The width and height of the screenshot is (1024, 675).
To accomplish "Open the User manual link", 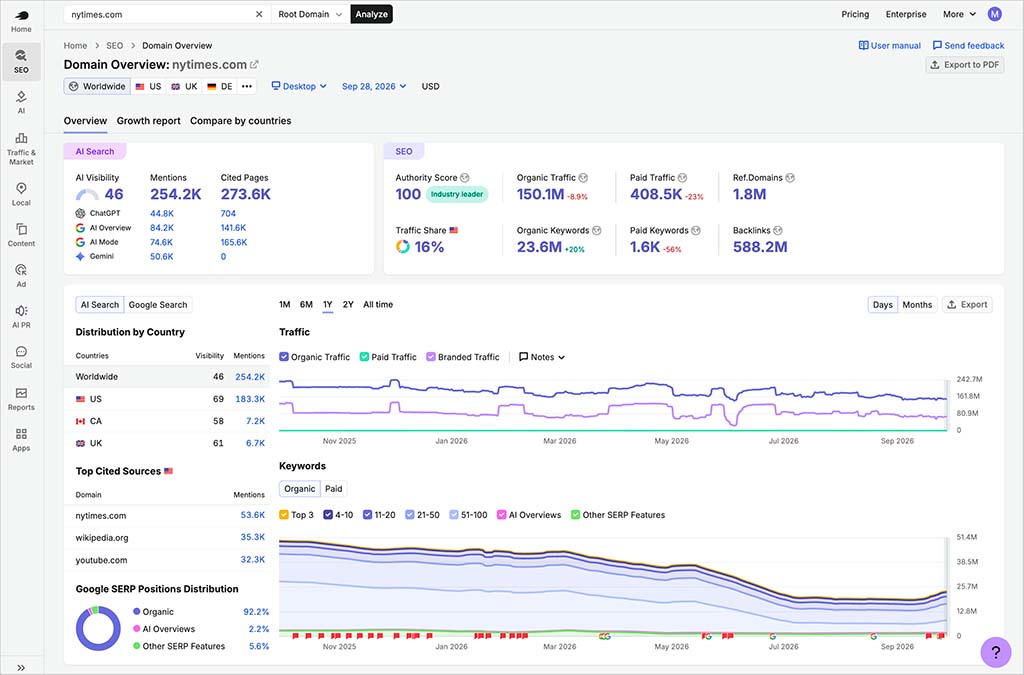I will 889,46.
